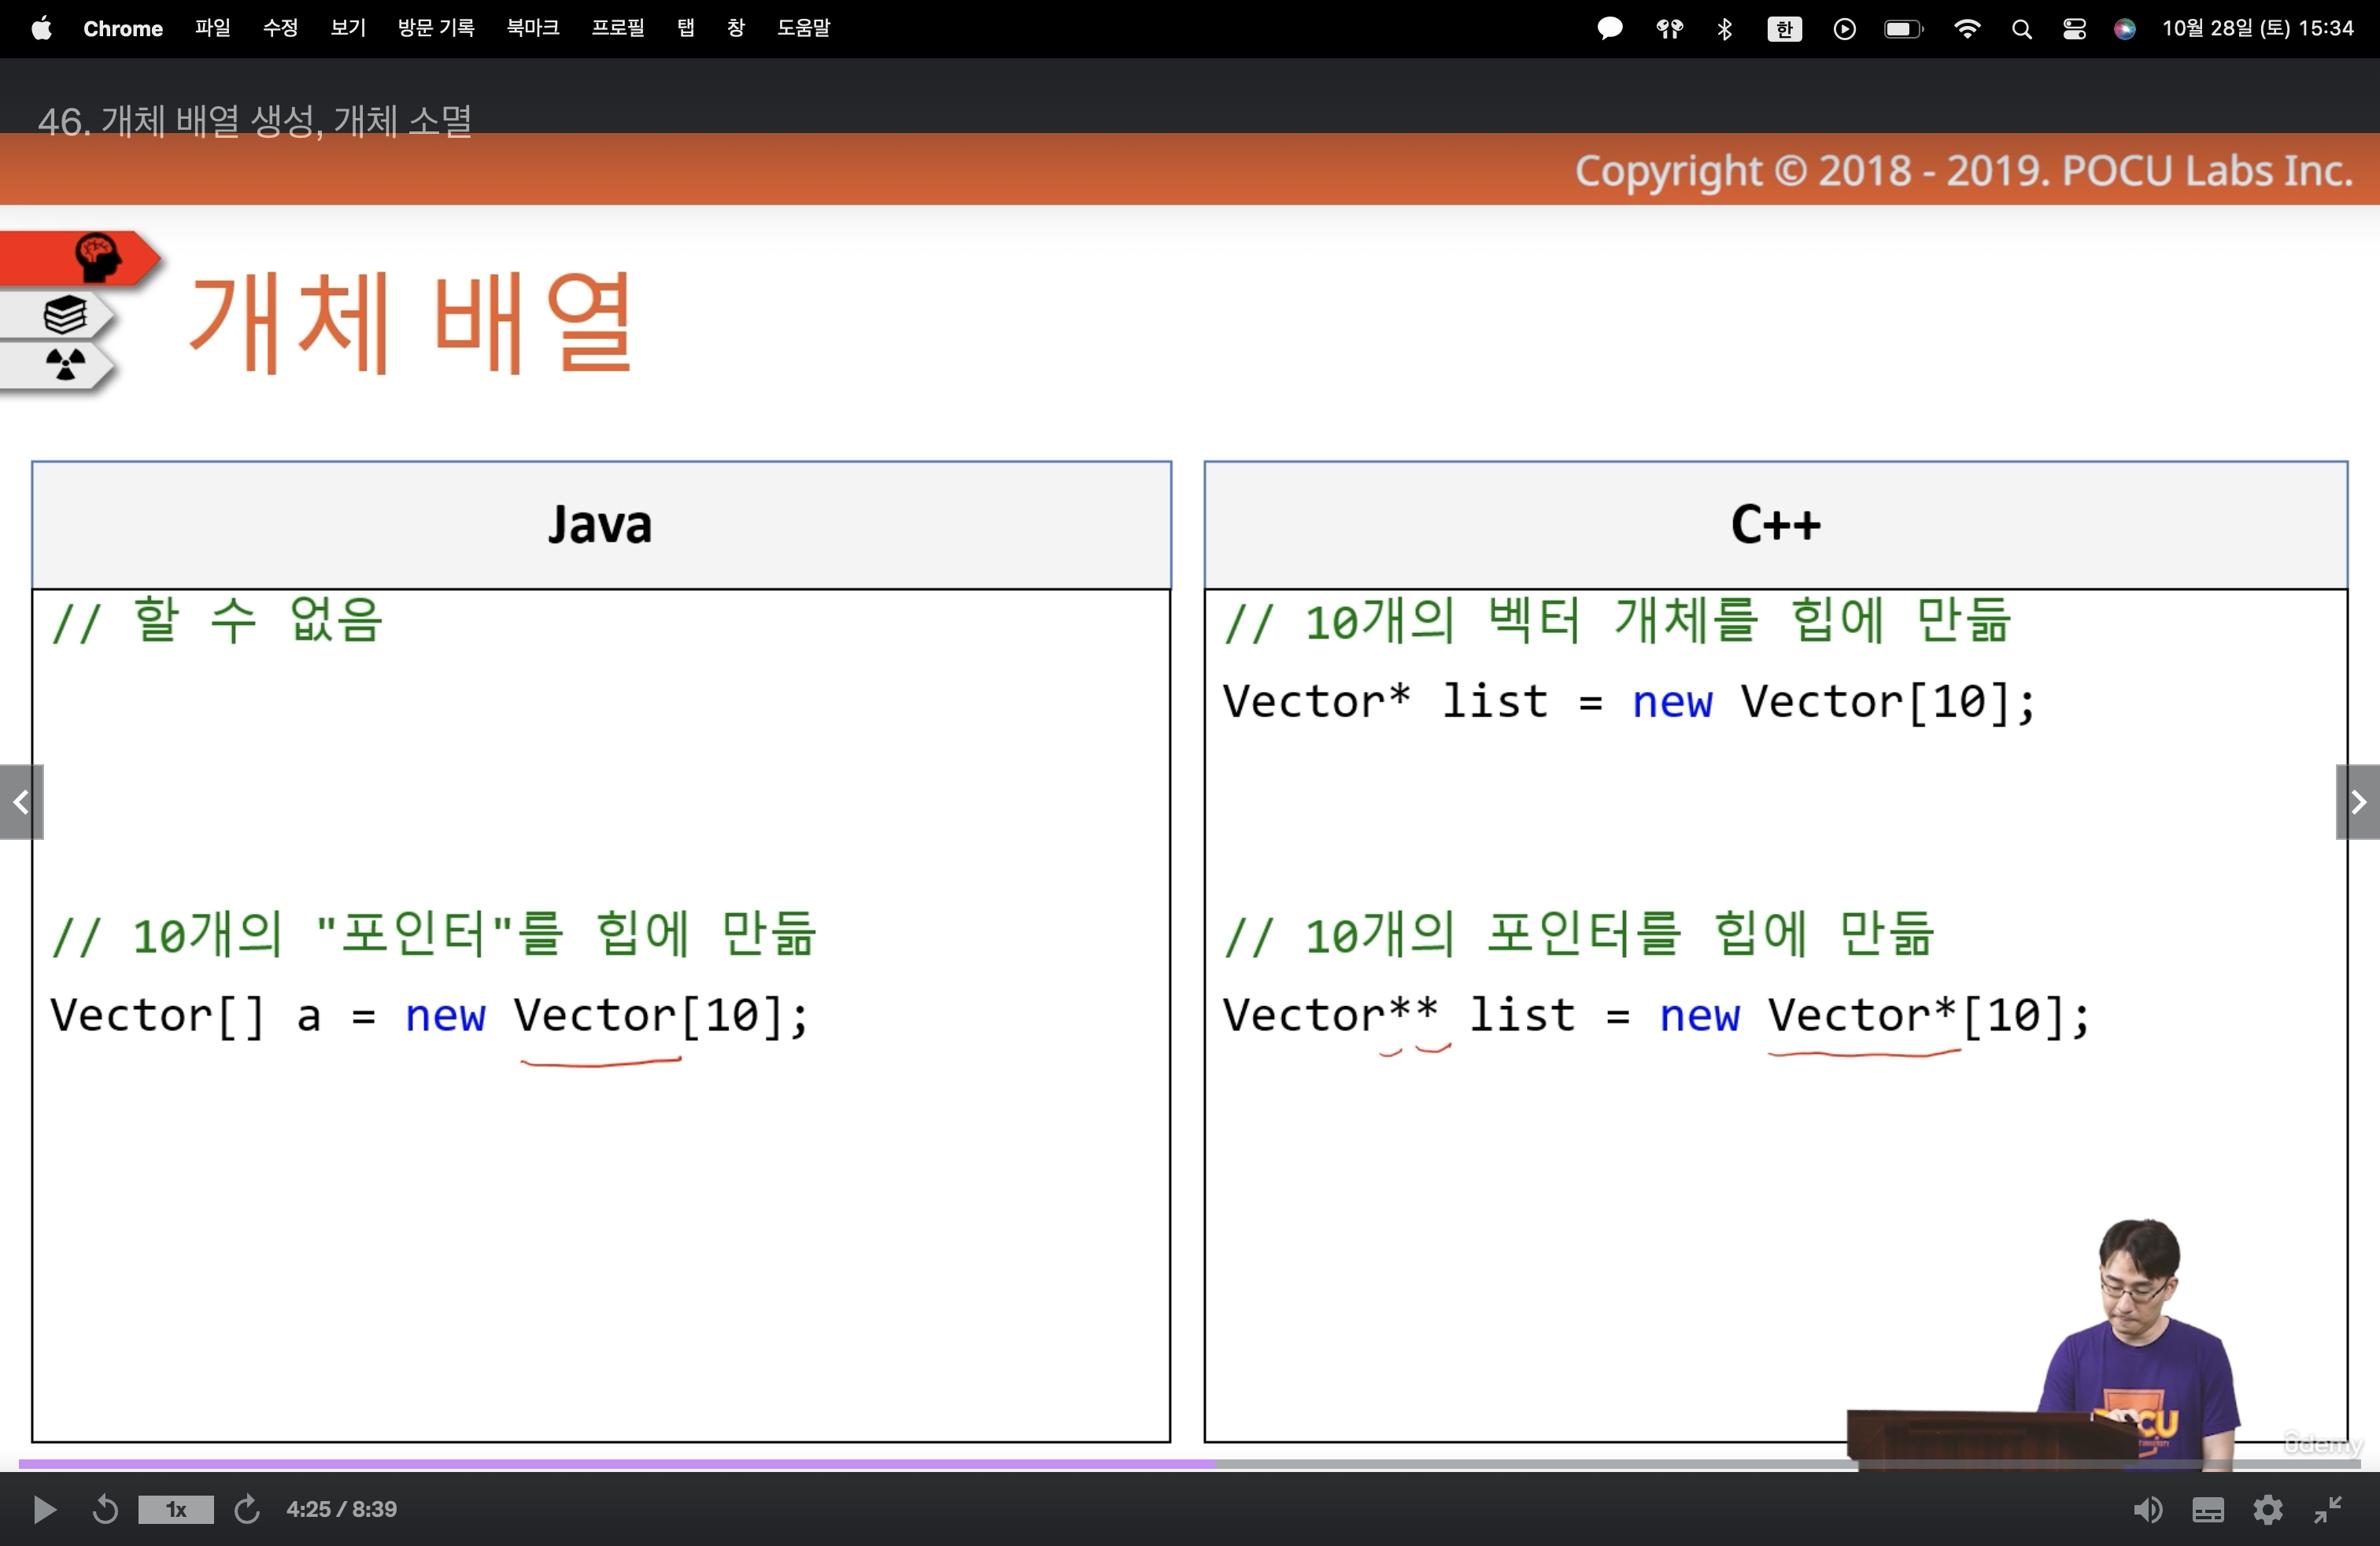
Task: Go to previous lecture arrow
Action: 21,802
